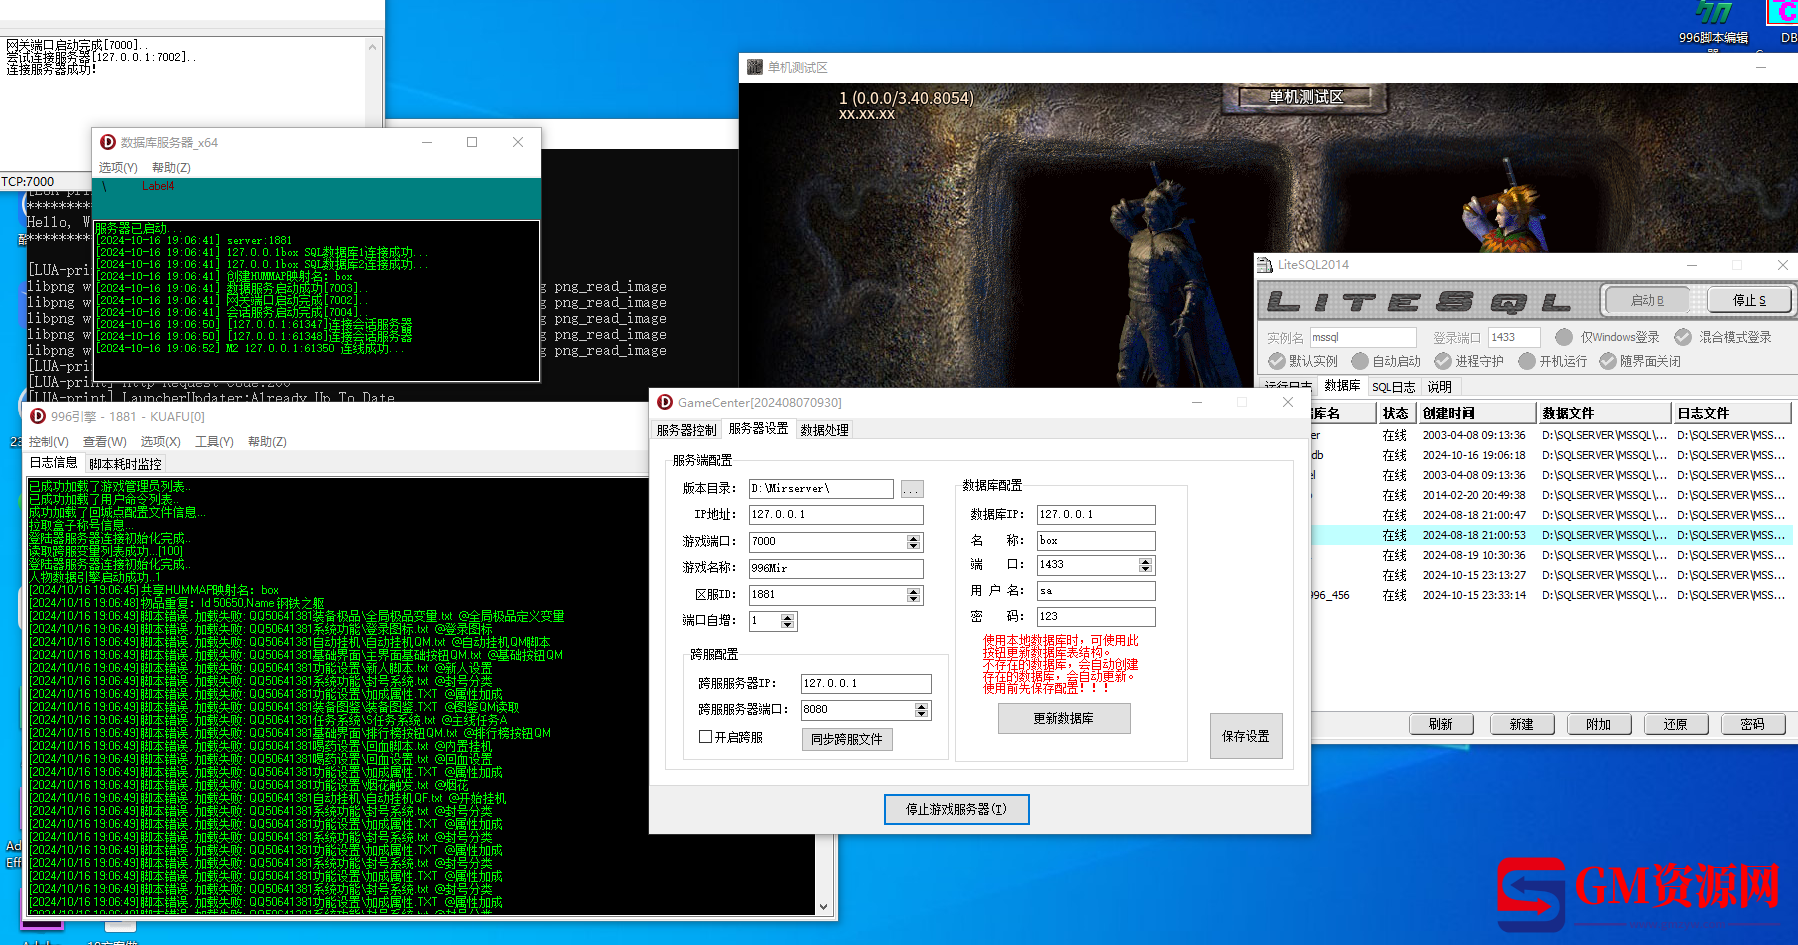Switch to SQL日志 tab in LiteSQL
This screenshot has width=1798, height=945.
(1393, 387)
